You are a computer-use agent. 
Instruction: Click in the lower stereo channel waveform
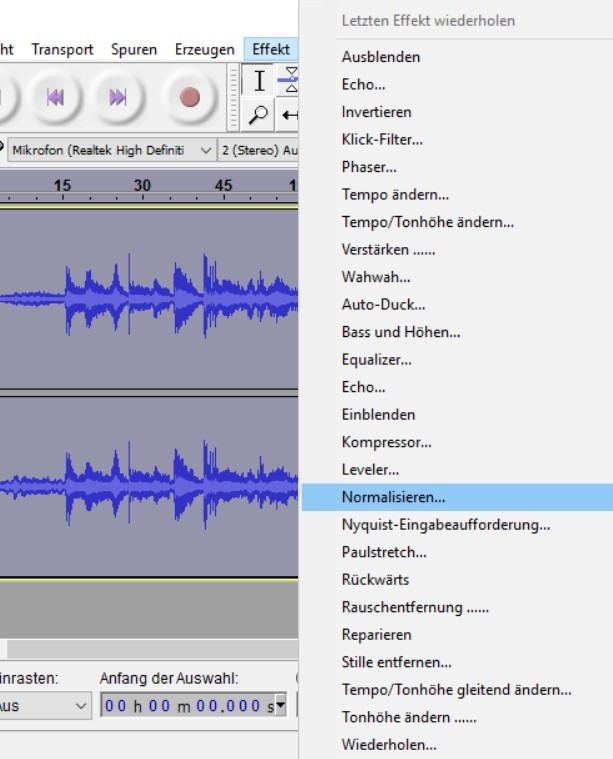click(149, 486)
